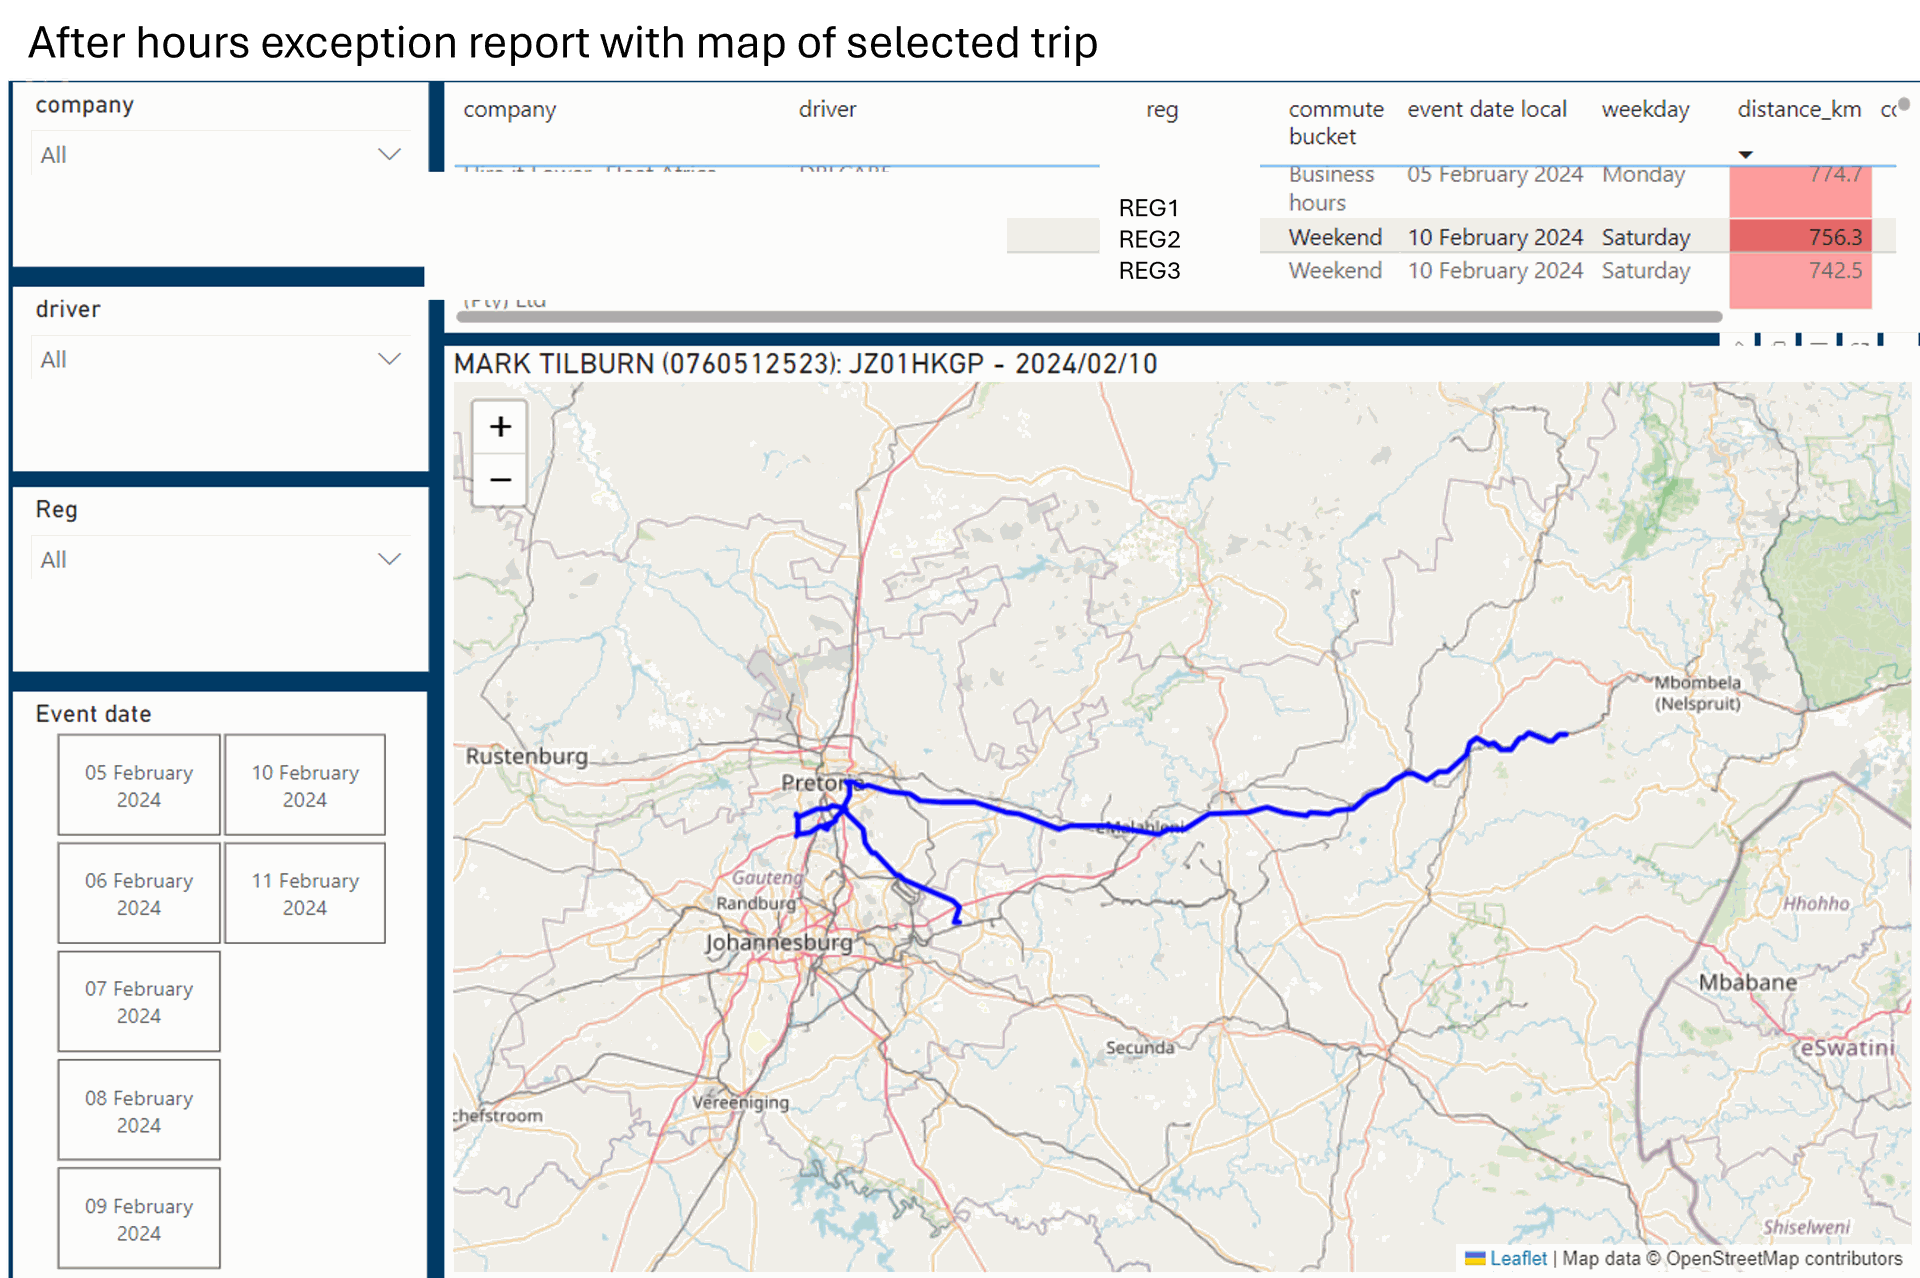Click the table horizontal scrollbar

coord(1088,317)
